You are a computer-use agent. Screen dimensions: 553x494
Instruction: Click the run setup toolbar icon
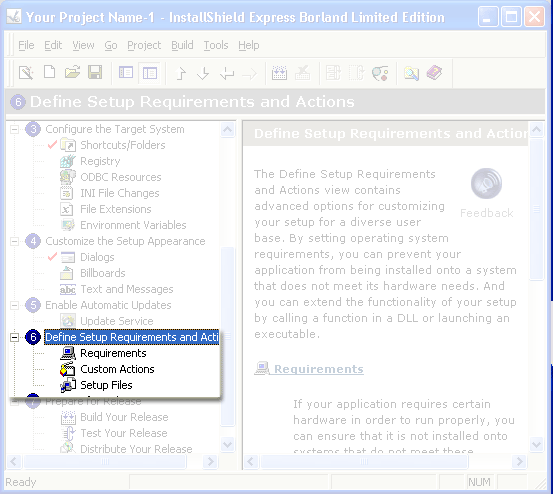pos(333,73)
